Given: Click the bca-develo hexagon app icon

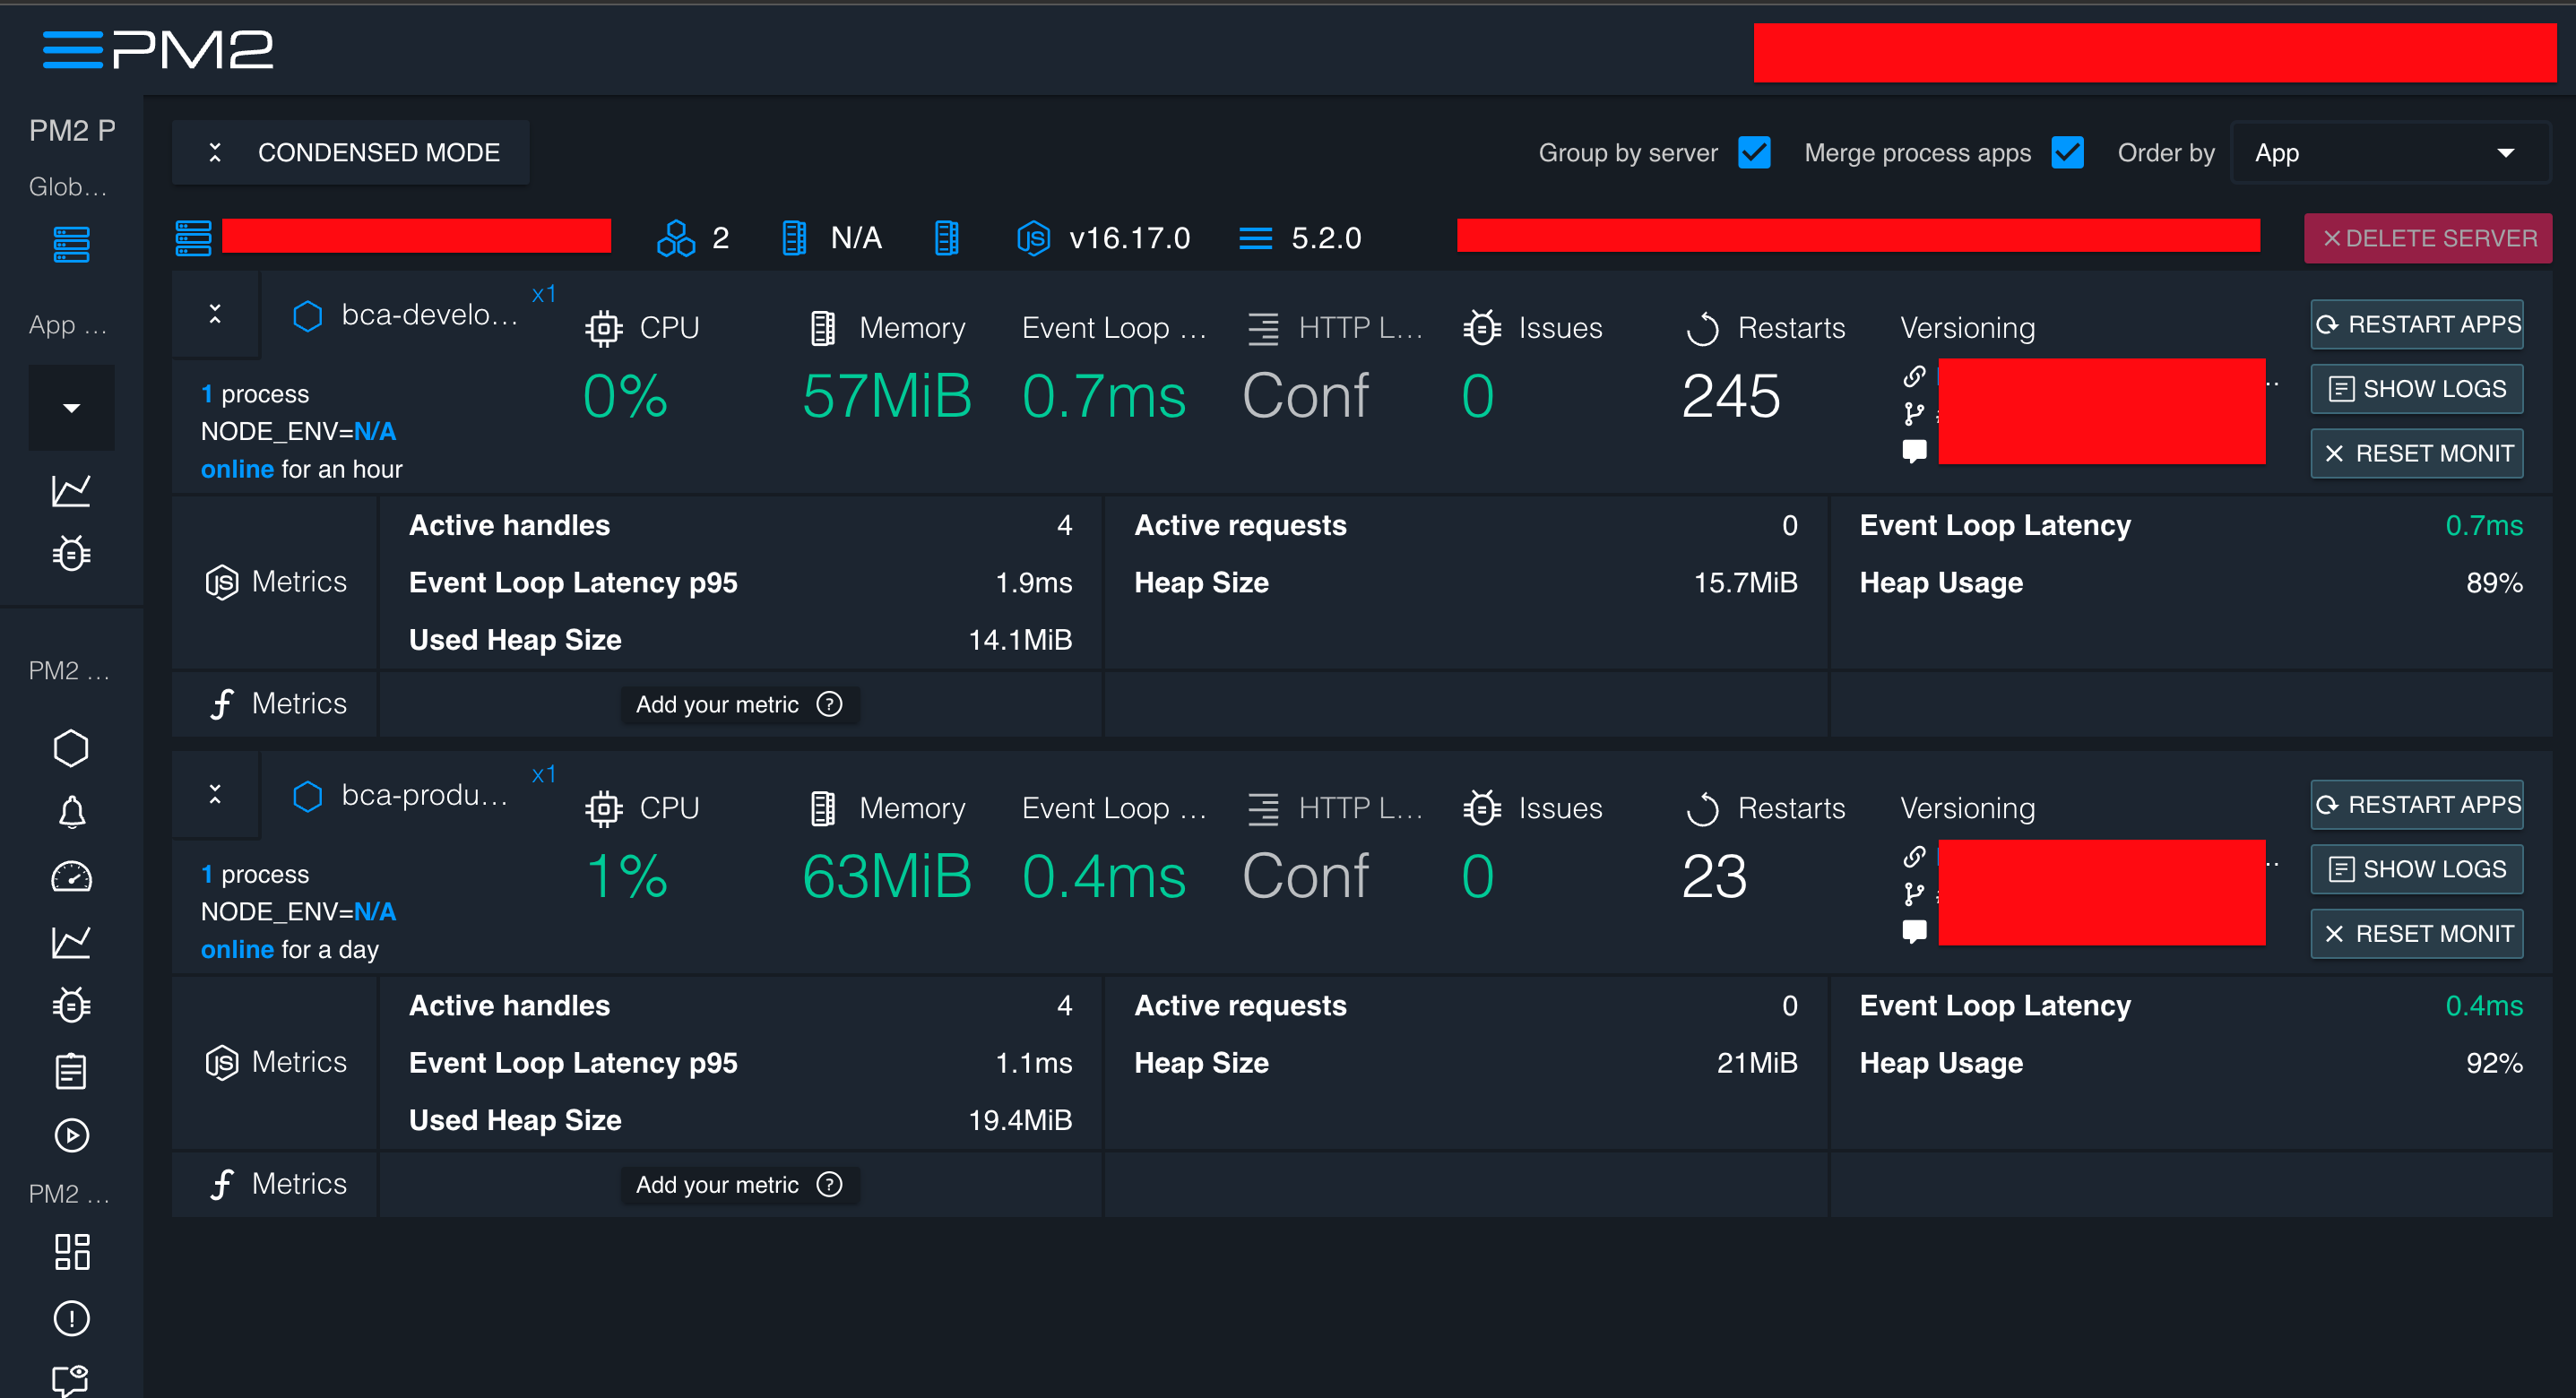Looking at the screenshot, I should [x=307, y=316].
